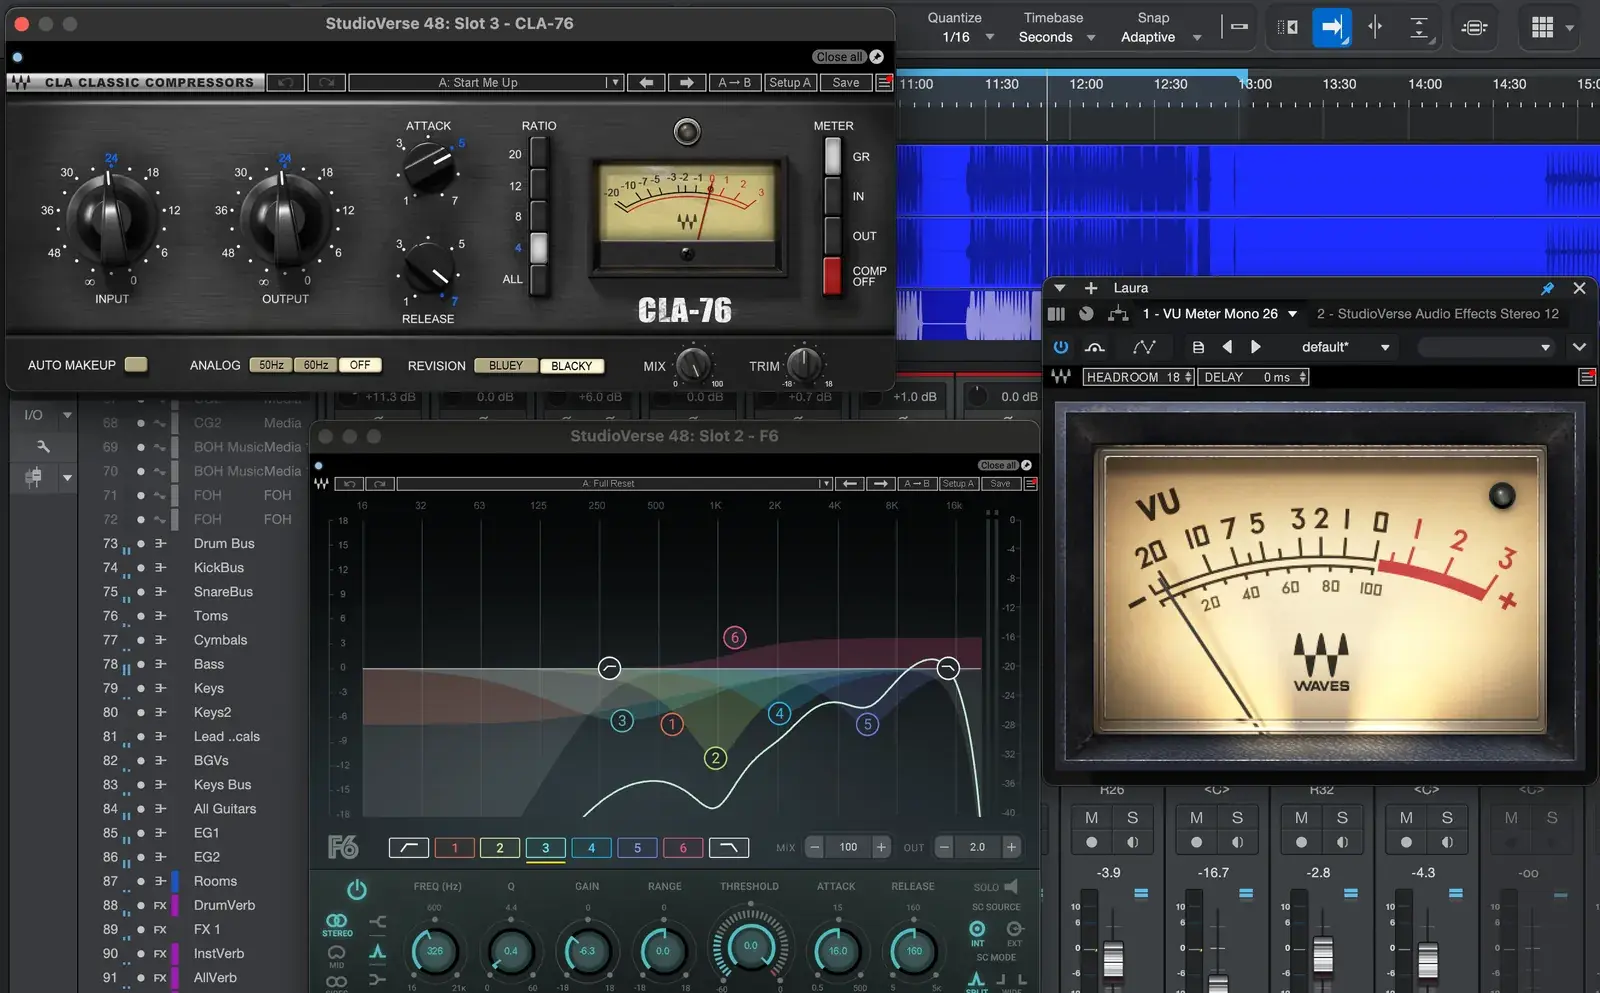Choose BLACKY revision in CLA-76

tap(572, 366)
